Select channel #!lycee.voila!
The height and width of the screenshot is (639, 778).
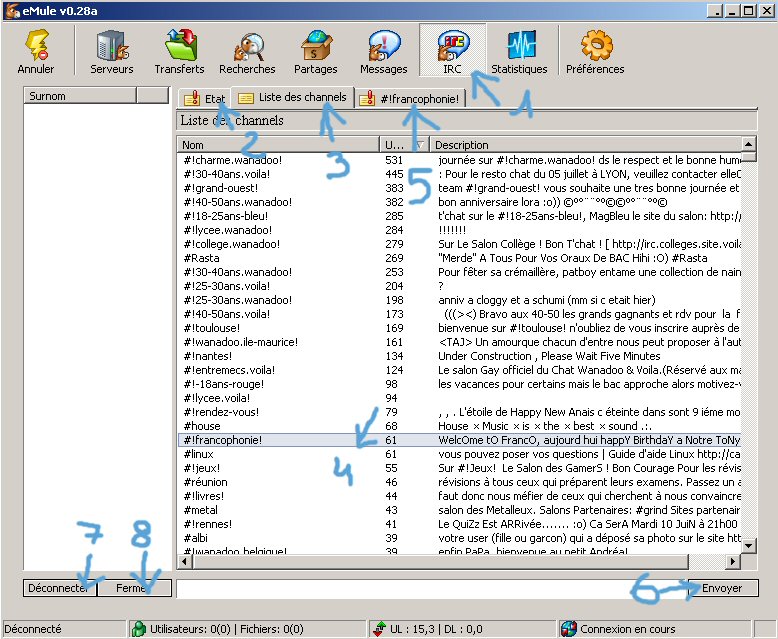coord(459,398)
